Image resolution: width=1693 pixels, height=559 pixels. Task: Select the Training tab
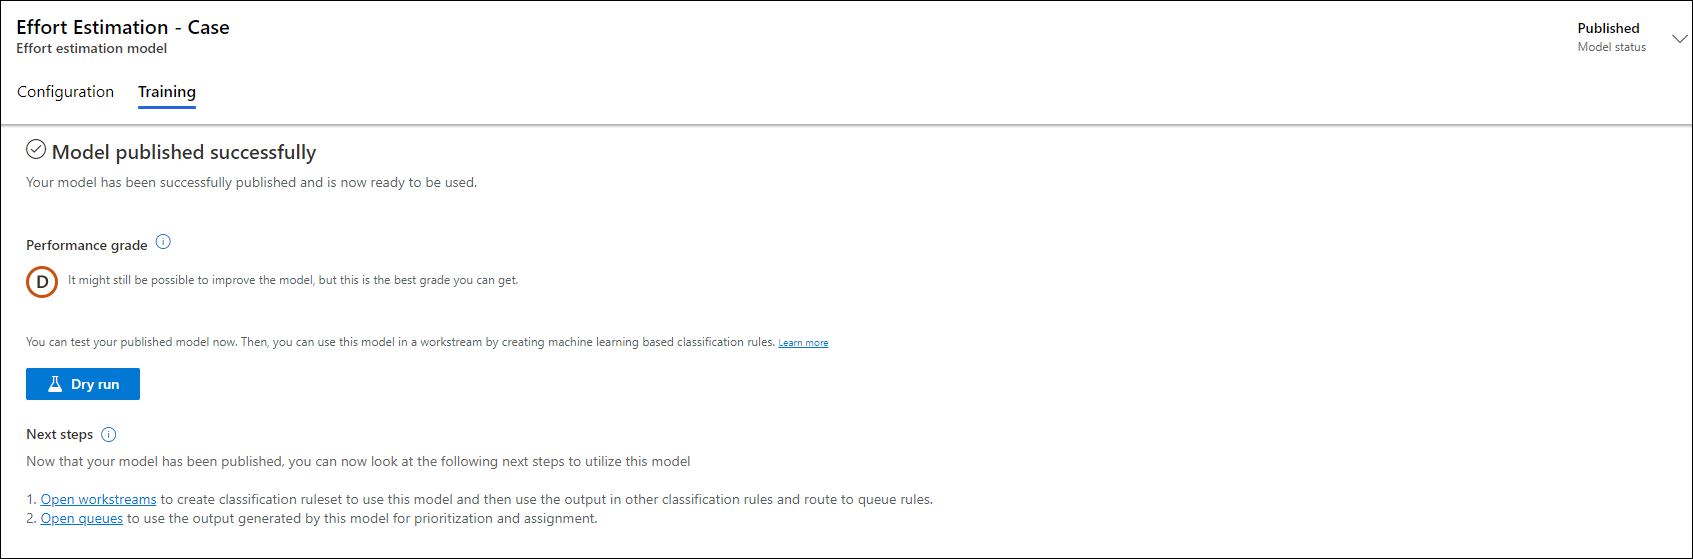[167, 92]
